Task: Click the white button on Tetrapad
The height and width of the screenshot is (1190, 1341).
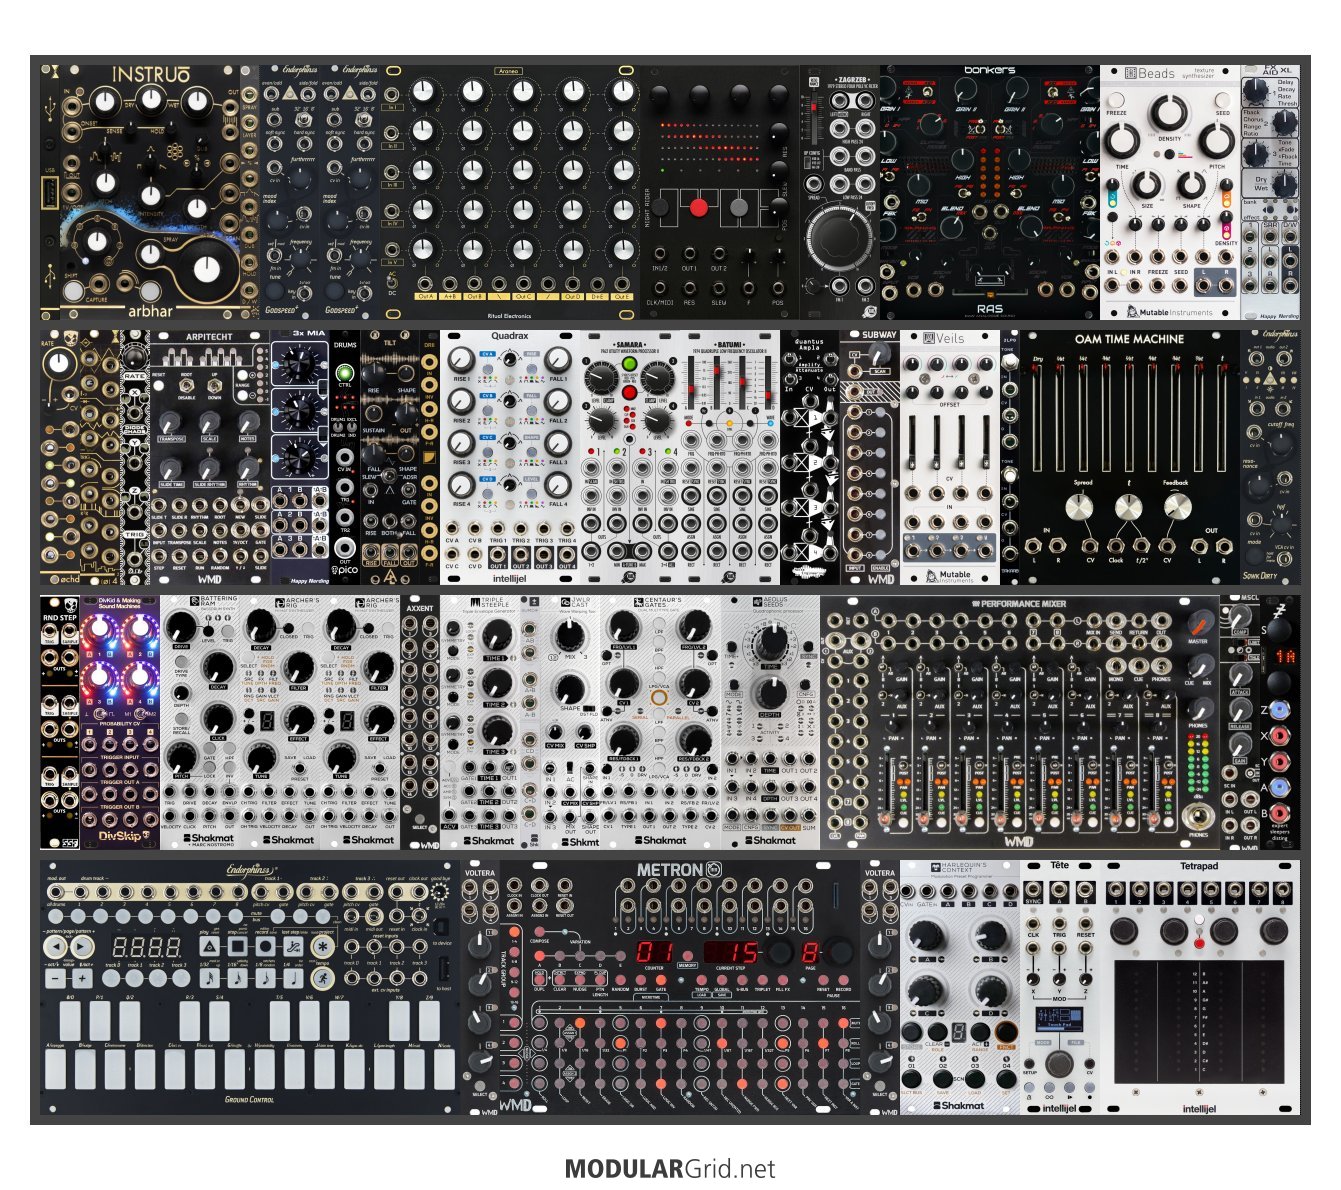Action: pyautogui.click(x=1199, y=920)
